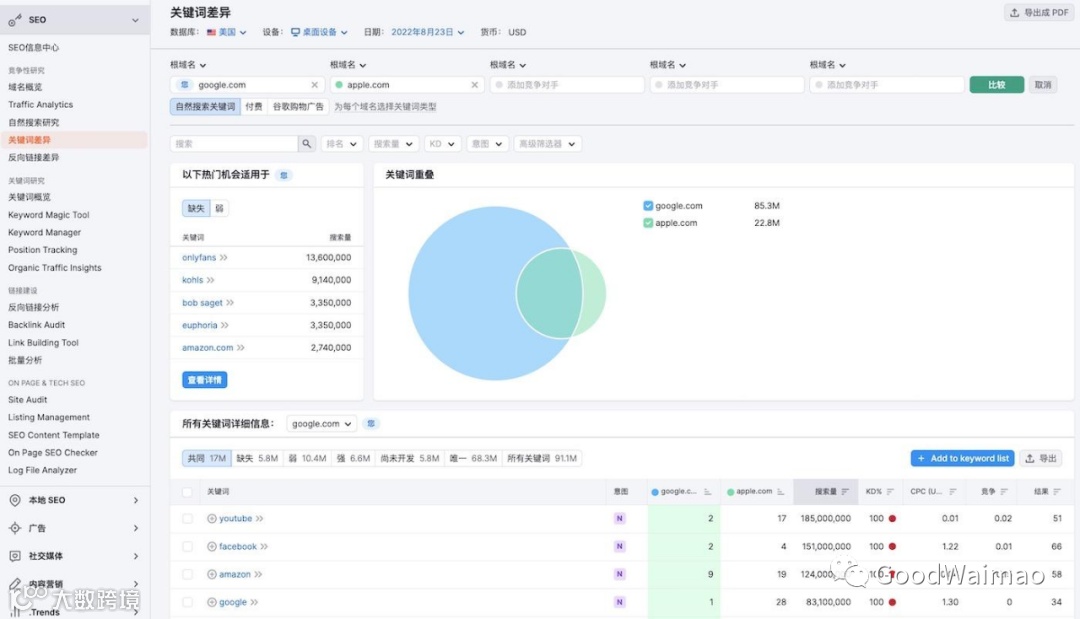The width and height of the screenshot is (1080, 619).
Task: Click youtube row intent N badge
Action: [619, 518]
